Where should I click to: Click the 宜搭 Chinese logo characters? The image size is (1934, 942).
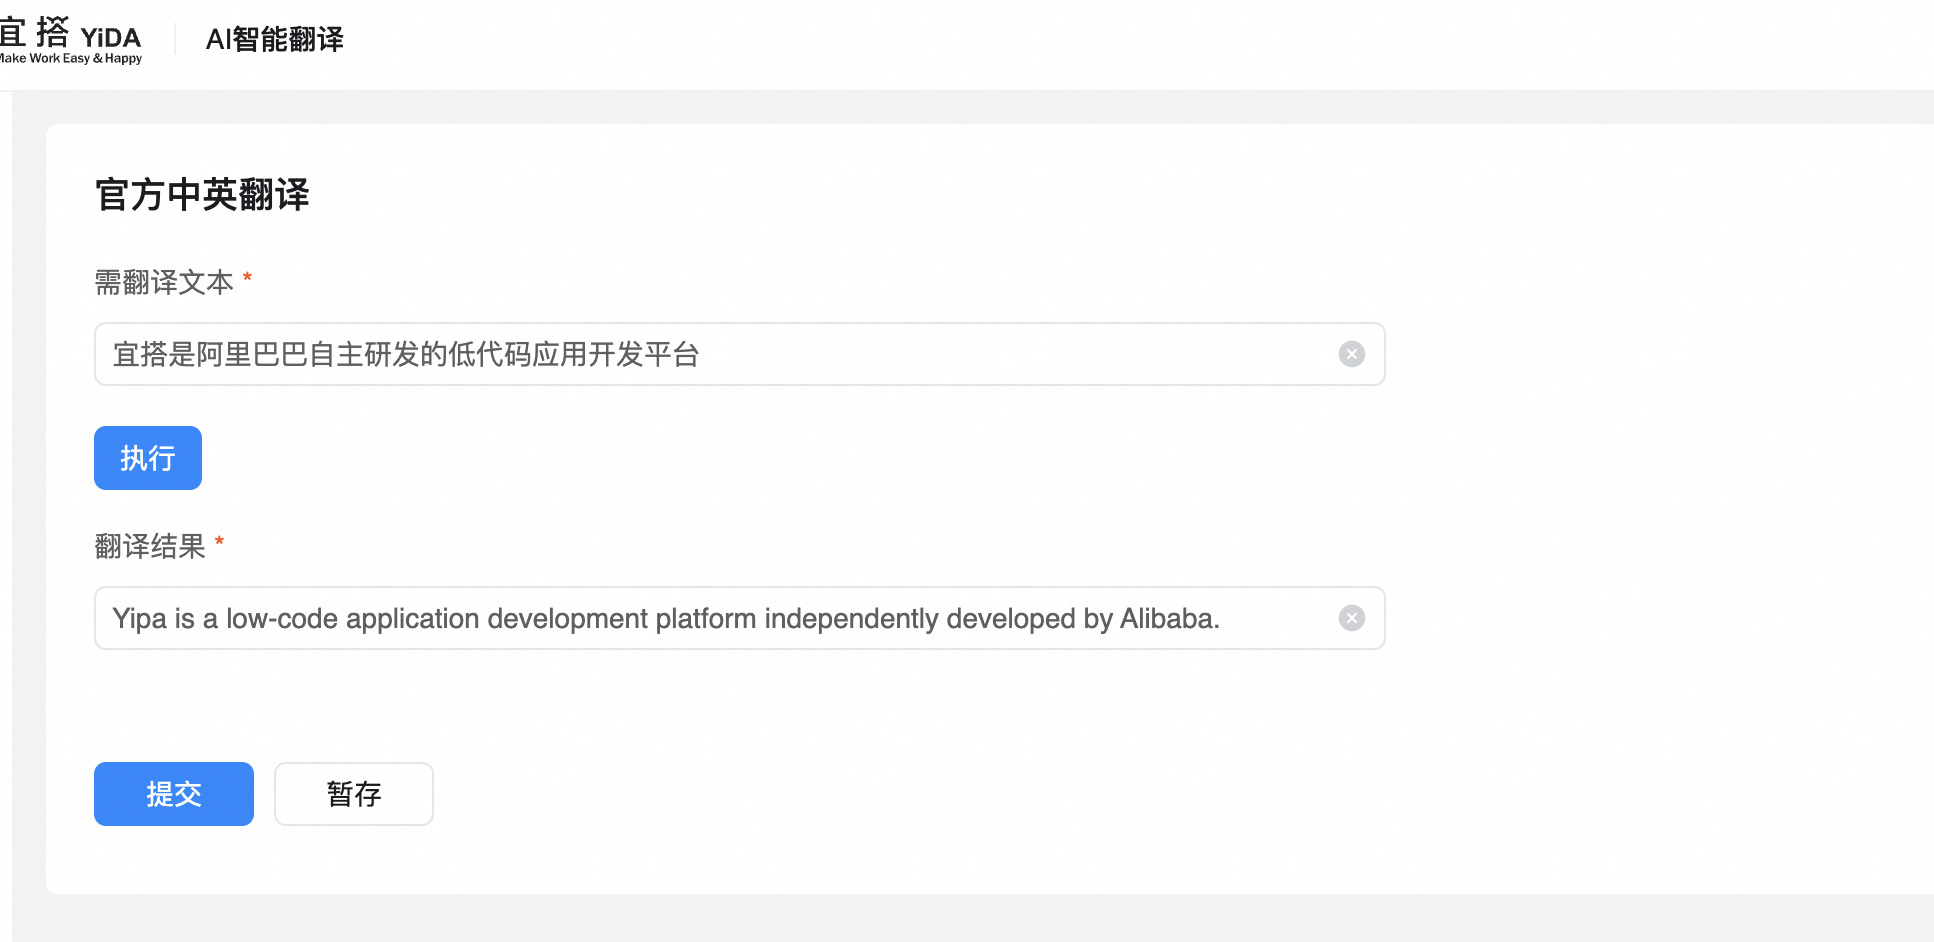(36, 33)
